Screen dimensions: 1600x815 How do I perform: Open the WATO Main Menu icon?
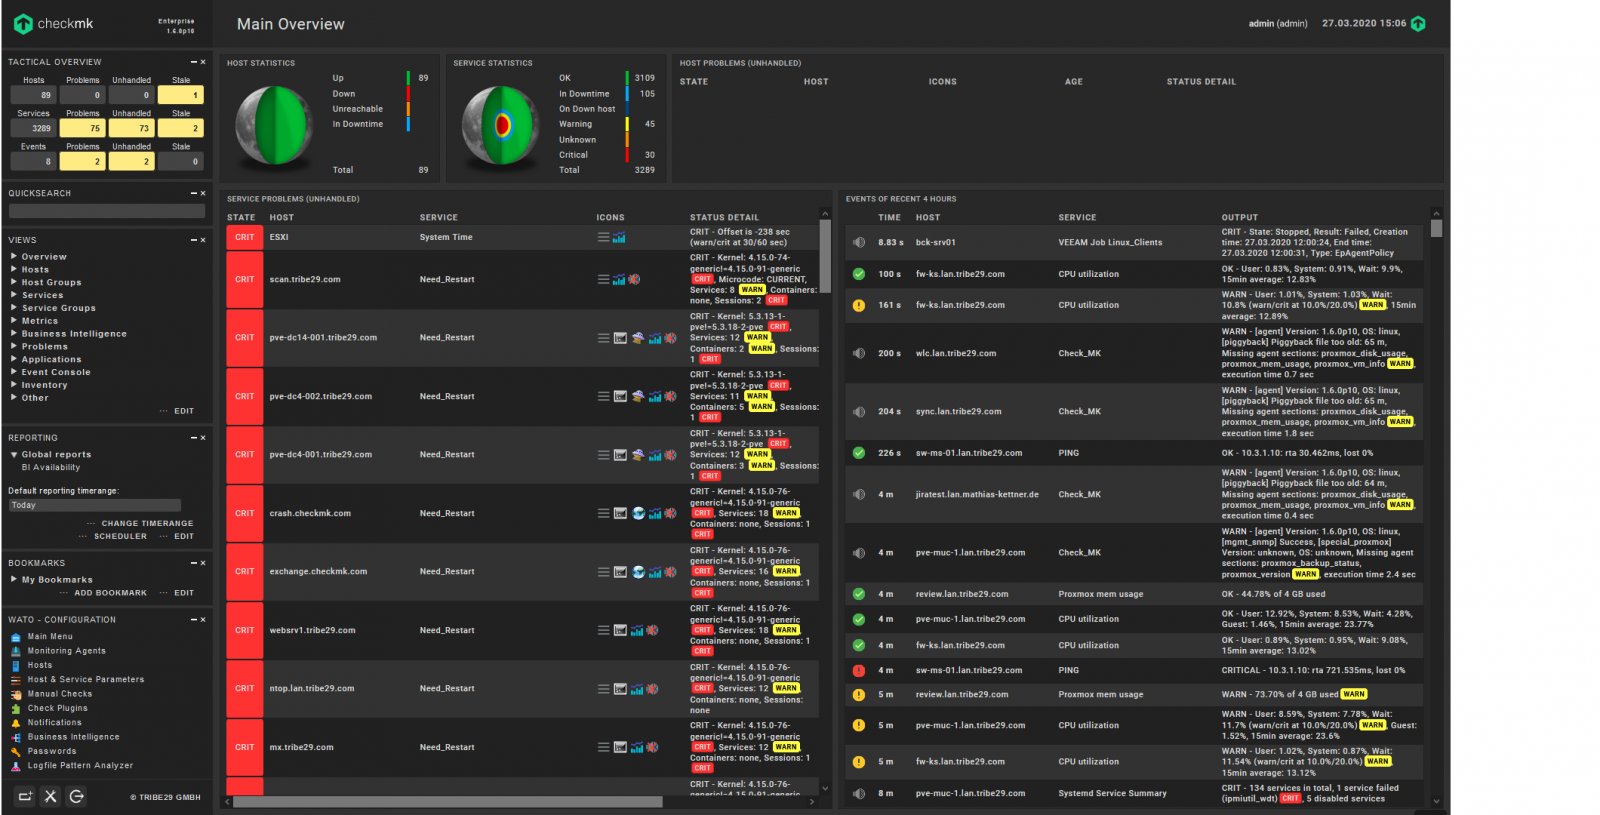(x=16, y=637)
